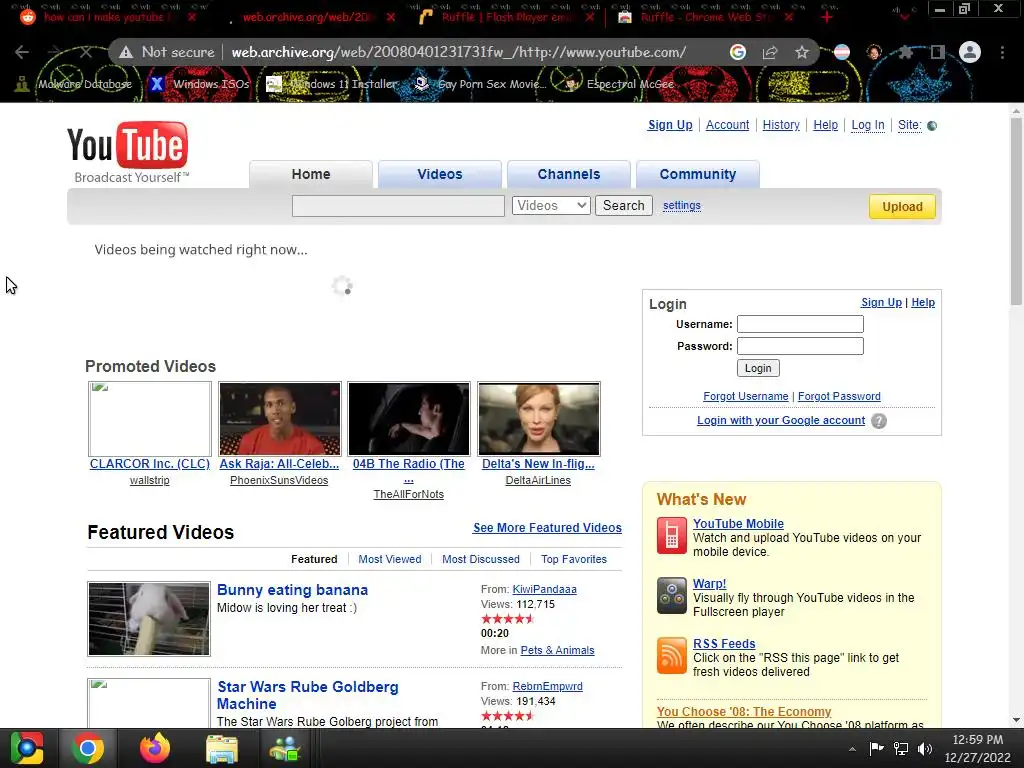This screenshot has width=1024, height=768.
Task: Open You Choose '08: The Economy link
Action: tap(744, 712)
